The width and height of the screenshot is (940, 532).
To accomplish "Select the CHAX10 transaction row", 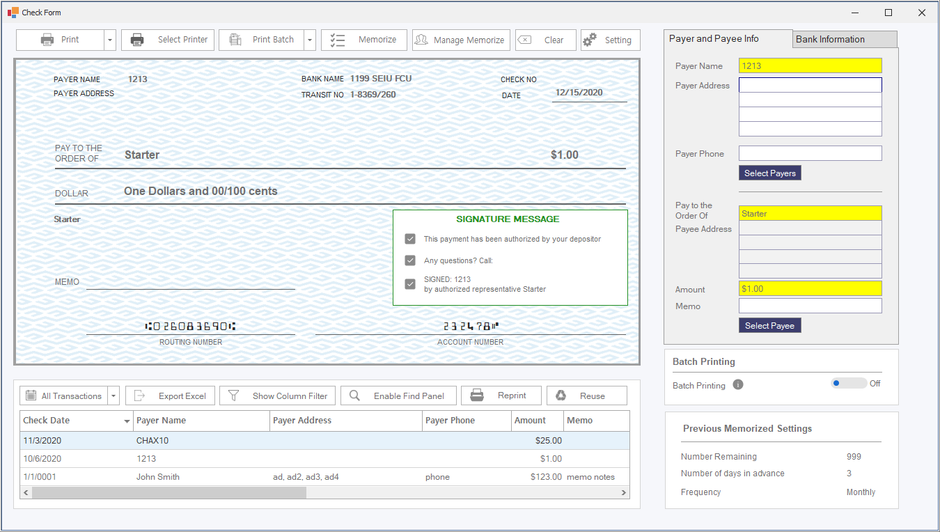I will pos(324,441).
